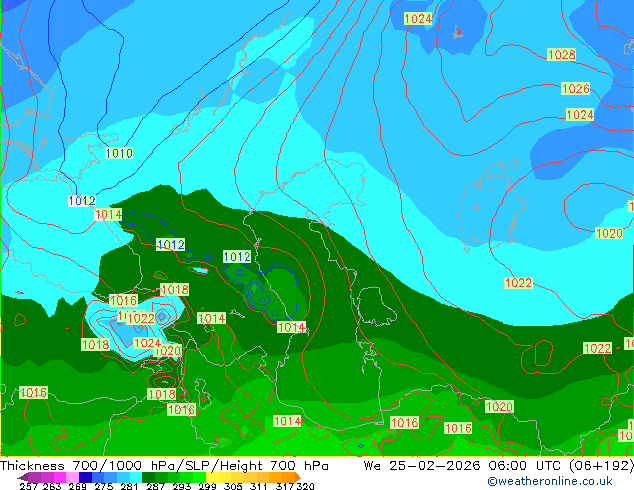Click the 1012 label next to the blue low center
The width and height of the screenshot is (634, 490).
point(237,257)
